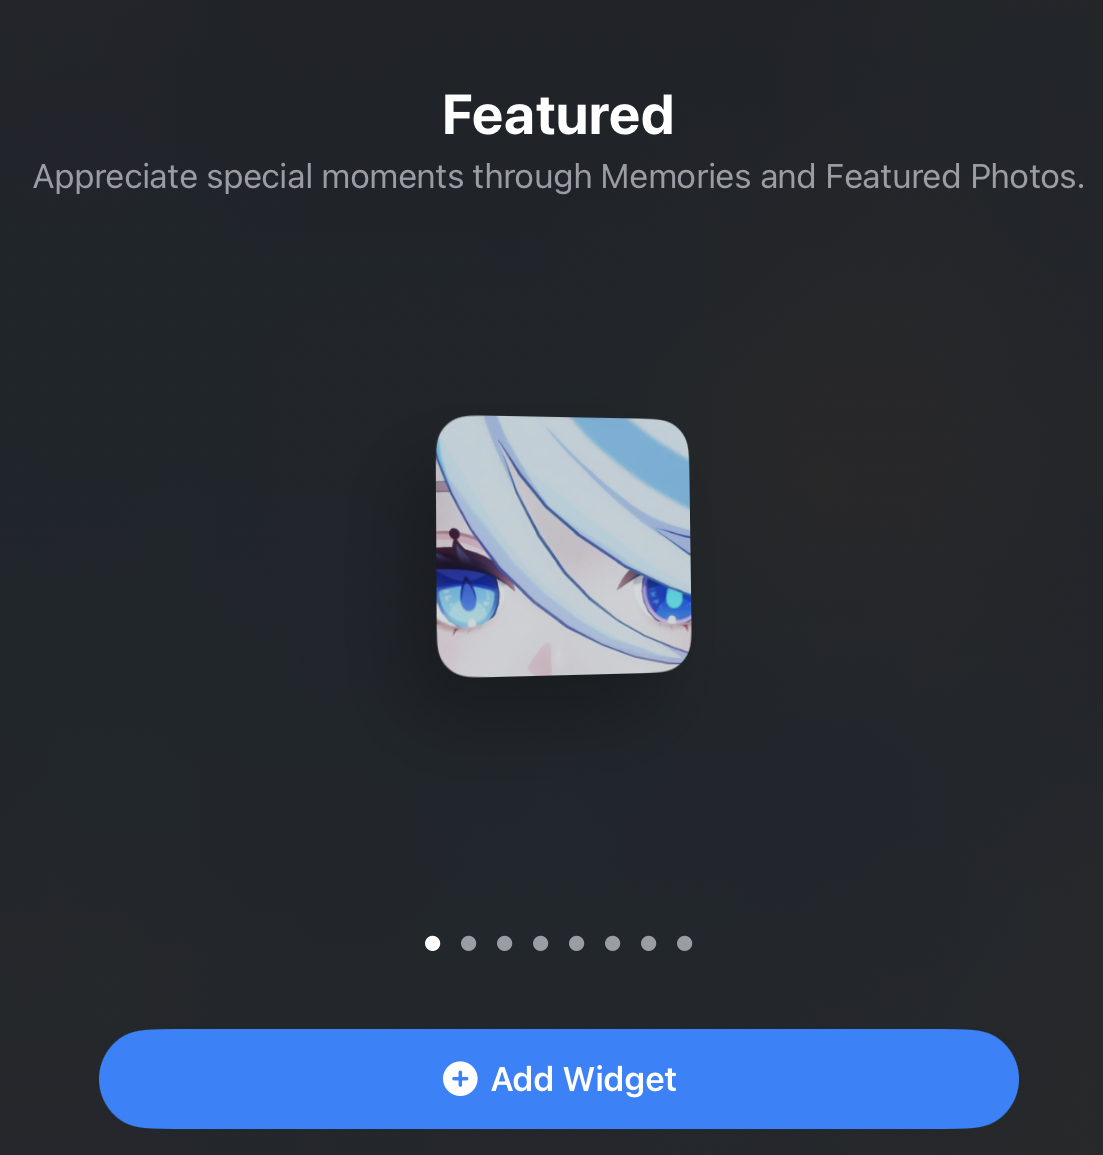
Task: Click the Widget label text on the blue button
Action: [x=620, y=1080]
